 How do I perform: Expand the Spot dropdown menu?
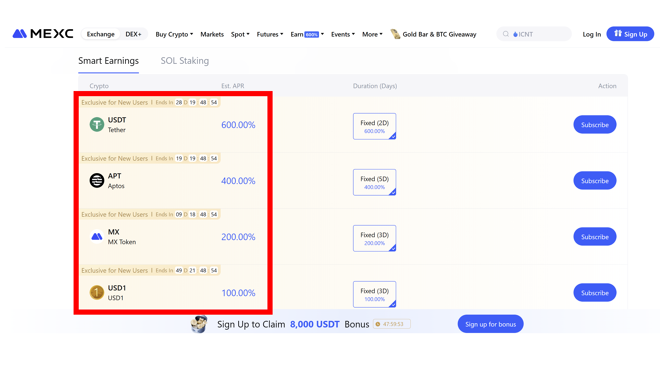coord(240,34)
